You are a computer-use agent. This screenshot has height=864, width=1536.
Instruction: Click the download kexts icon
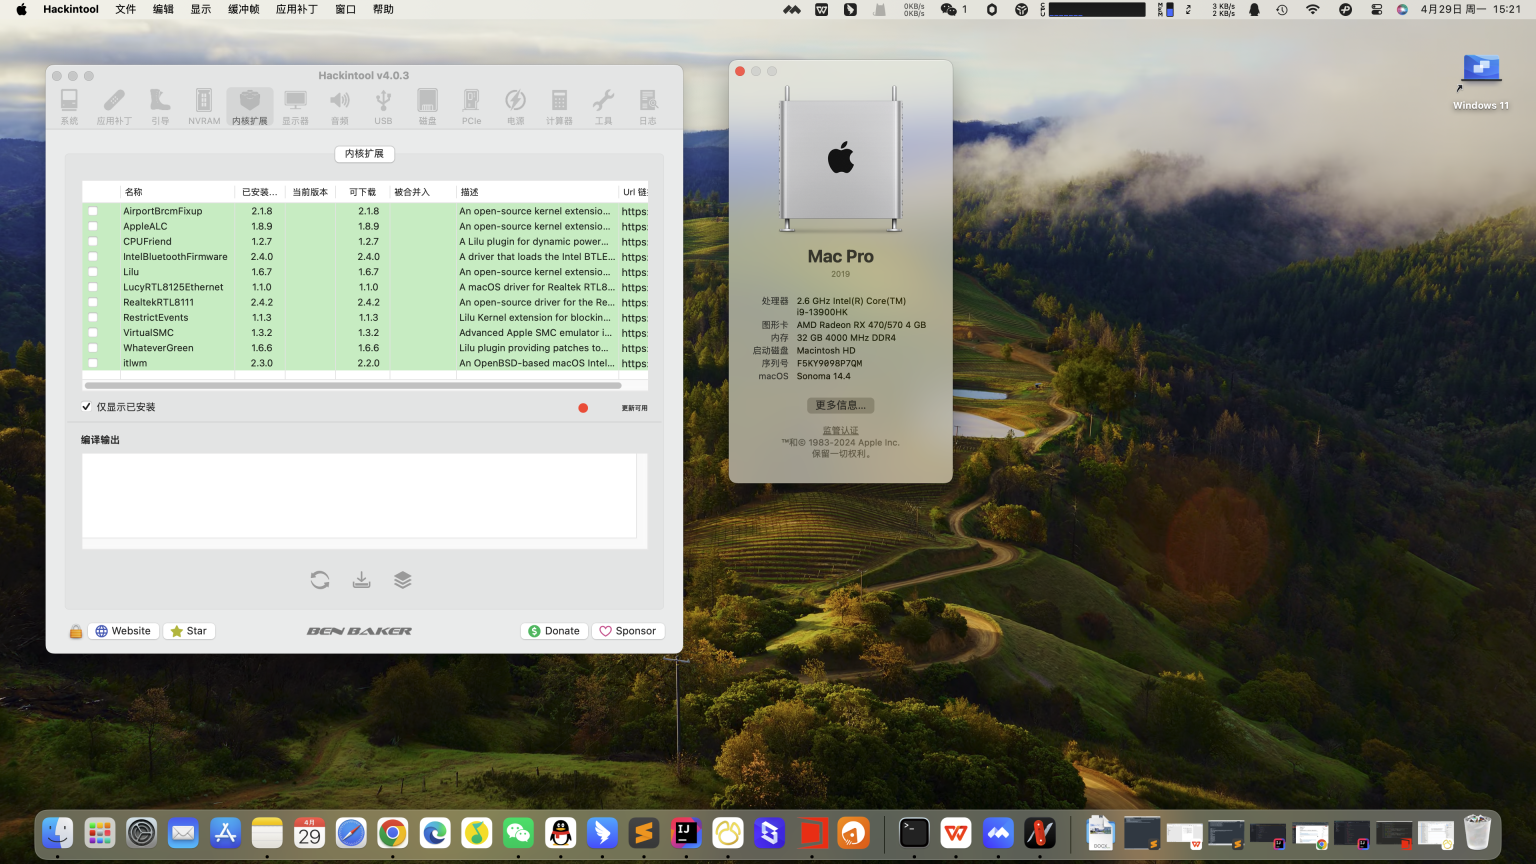coord(361,579)
